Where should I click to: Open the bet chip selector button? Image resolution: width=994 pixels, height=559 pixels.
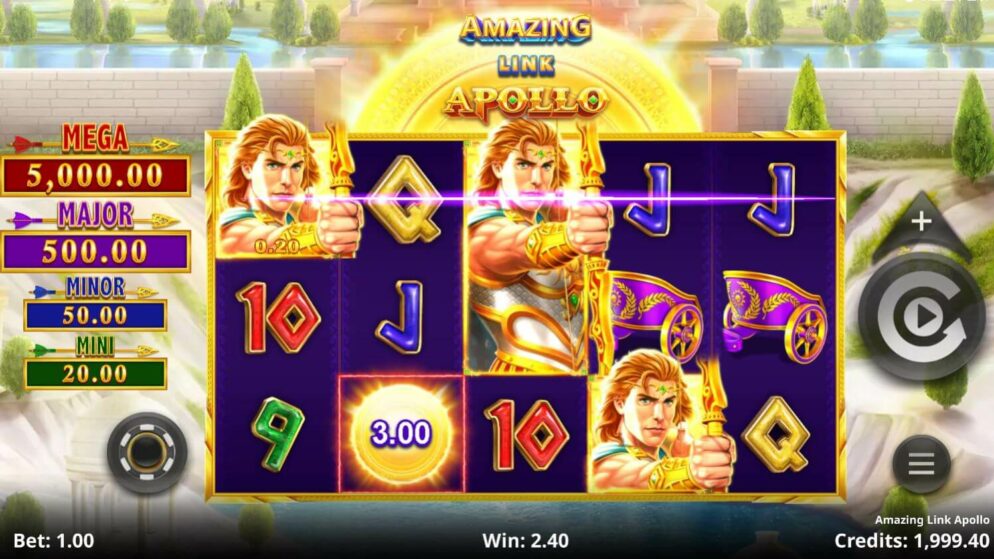pyautogui.click(x=147, y=453)
